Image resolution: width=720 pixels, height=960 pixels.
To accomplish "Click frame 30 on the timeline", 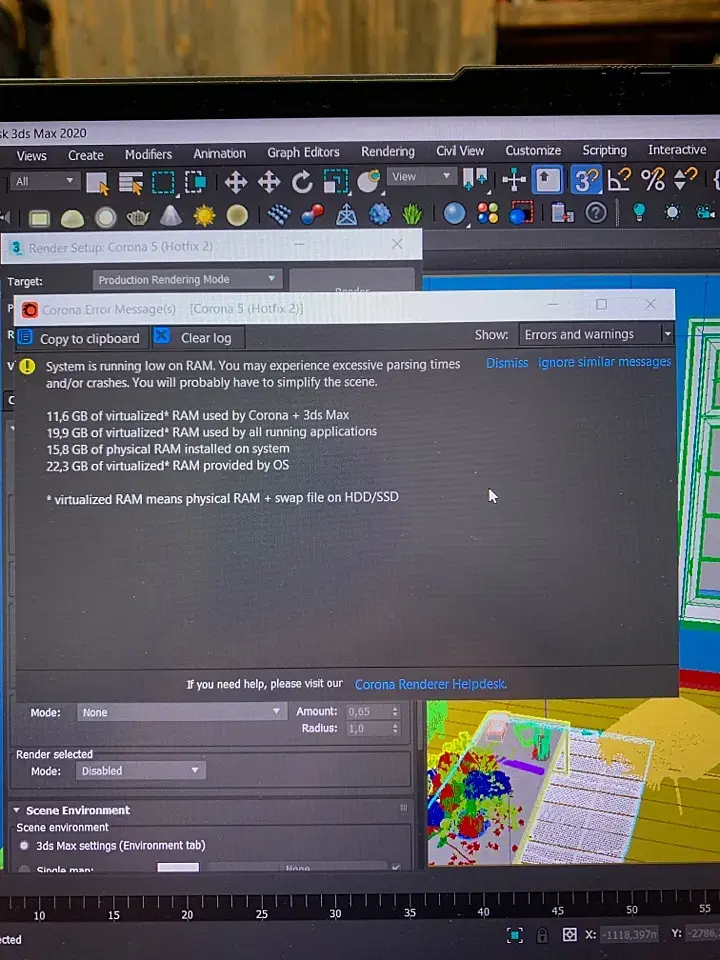I will coord(335,913).
